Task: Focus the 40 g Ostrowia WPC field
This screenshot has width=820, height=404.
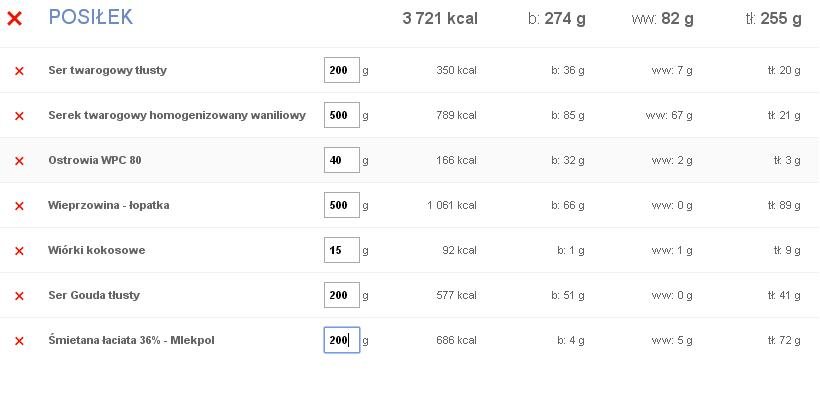Action: (x=342, y=160)
